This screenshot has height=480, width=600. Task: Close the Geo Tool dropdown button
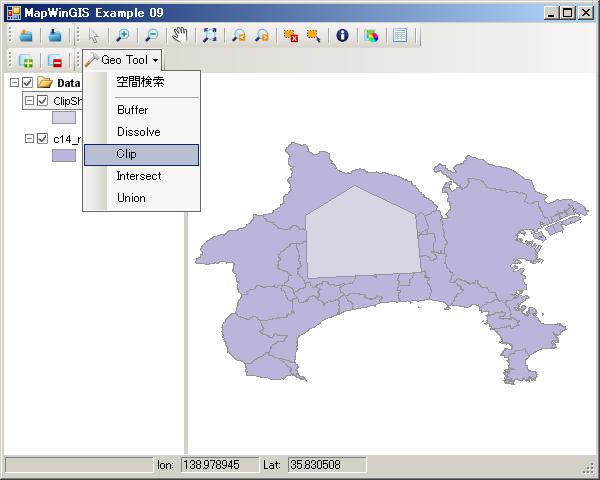tap(123, 61)
